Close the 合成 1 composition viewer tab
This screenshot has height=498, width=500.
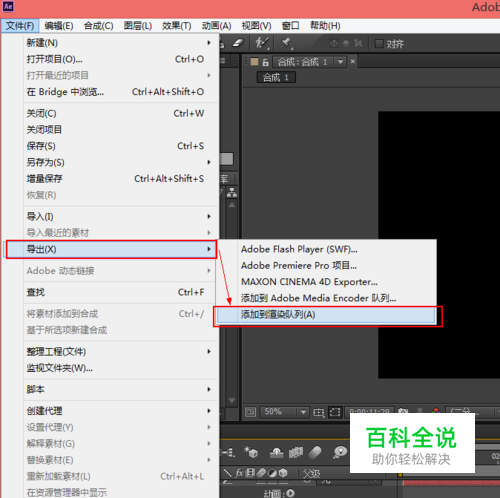pos(353,61)
